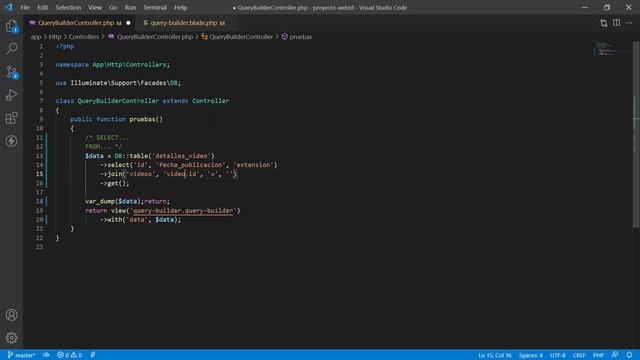Screen dimensions: 640x360
Task: Open the View menu
Action: [95, 7]
